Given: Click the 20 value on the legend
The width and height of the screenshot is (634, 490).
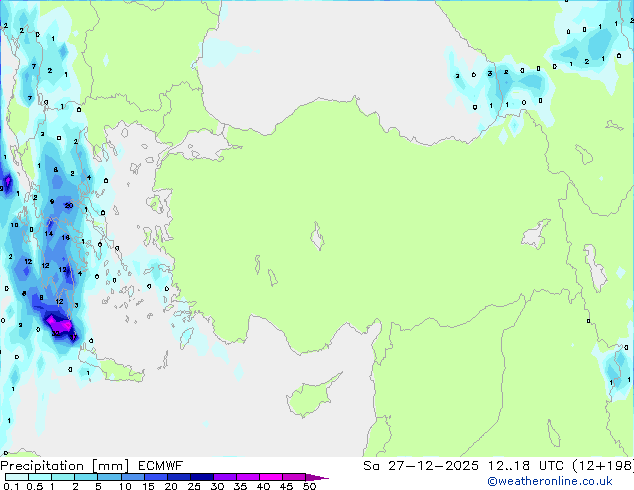Looking at the screenshot, I should [x=170, y=486].
